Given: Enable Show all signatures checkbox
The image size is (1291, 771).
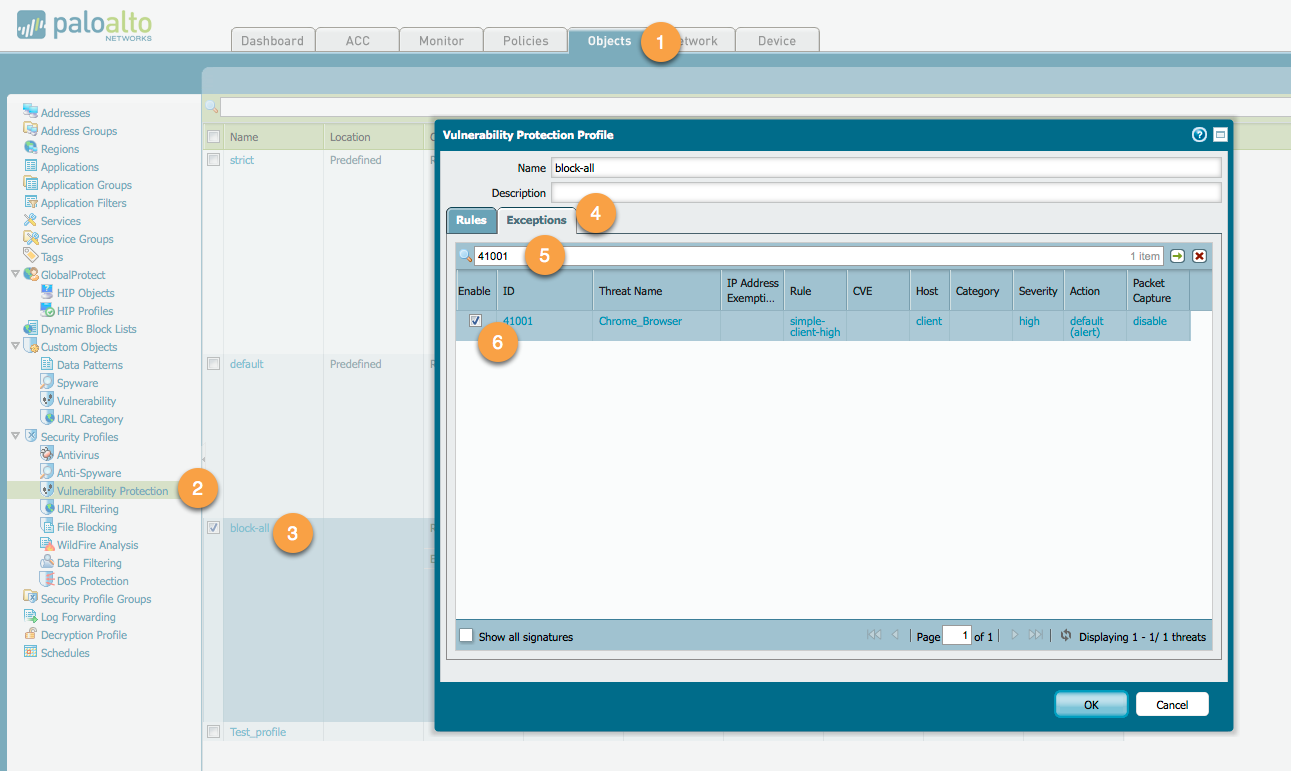Looking at the screenshot, I should tap(466, 636).
